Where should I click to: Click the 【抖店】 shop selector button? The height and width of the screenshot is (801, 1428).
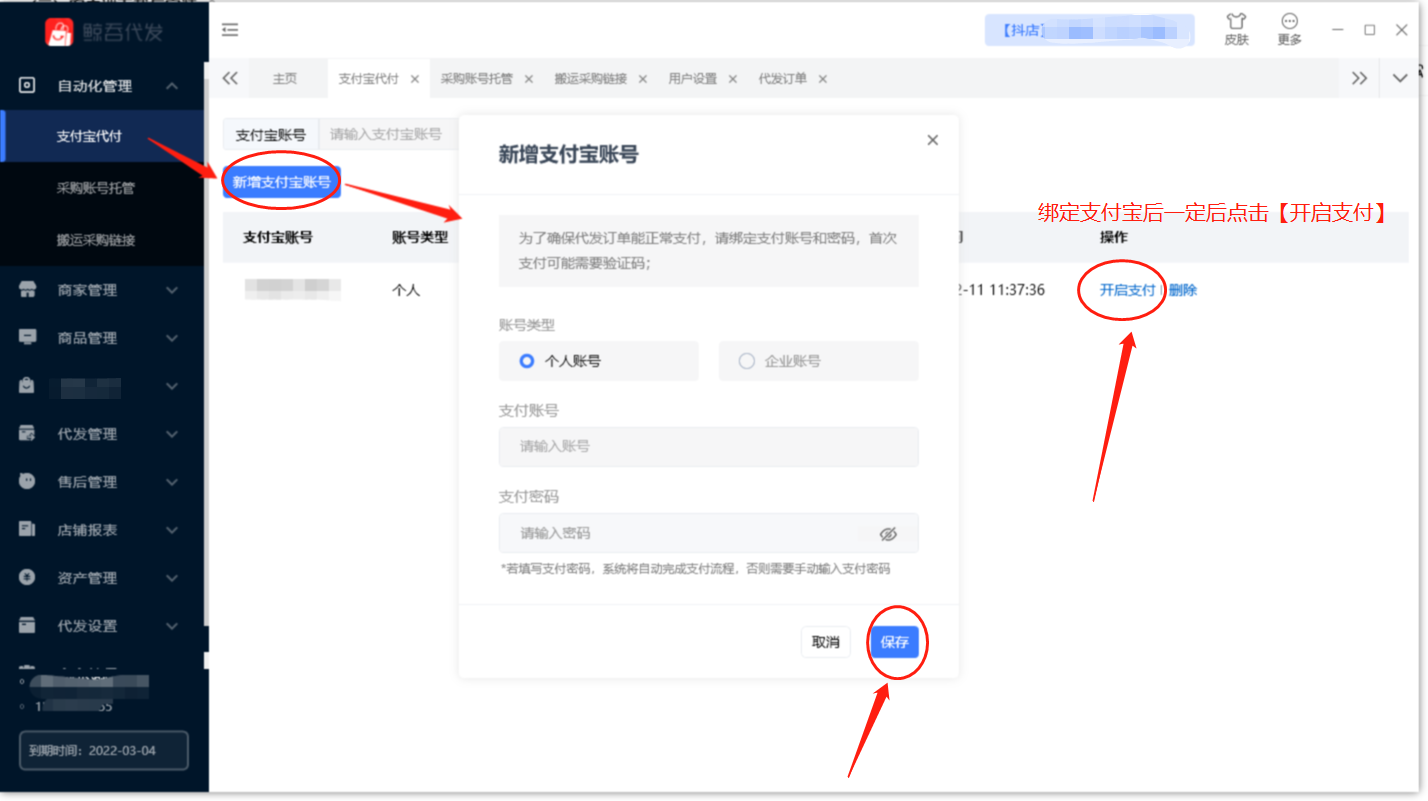point(1089,30)
